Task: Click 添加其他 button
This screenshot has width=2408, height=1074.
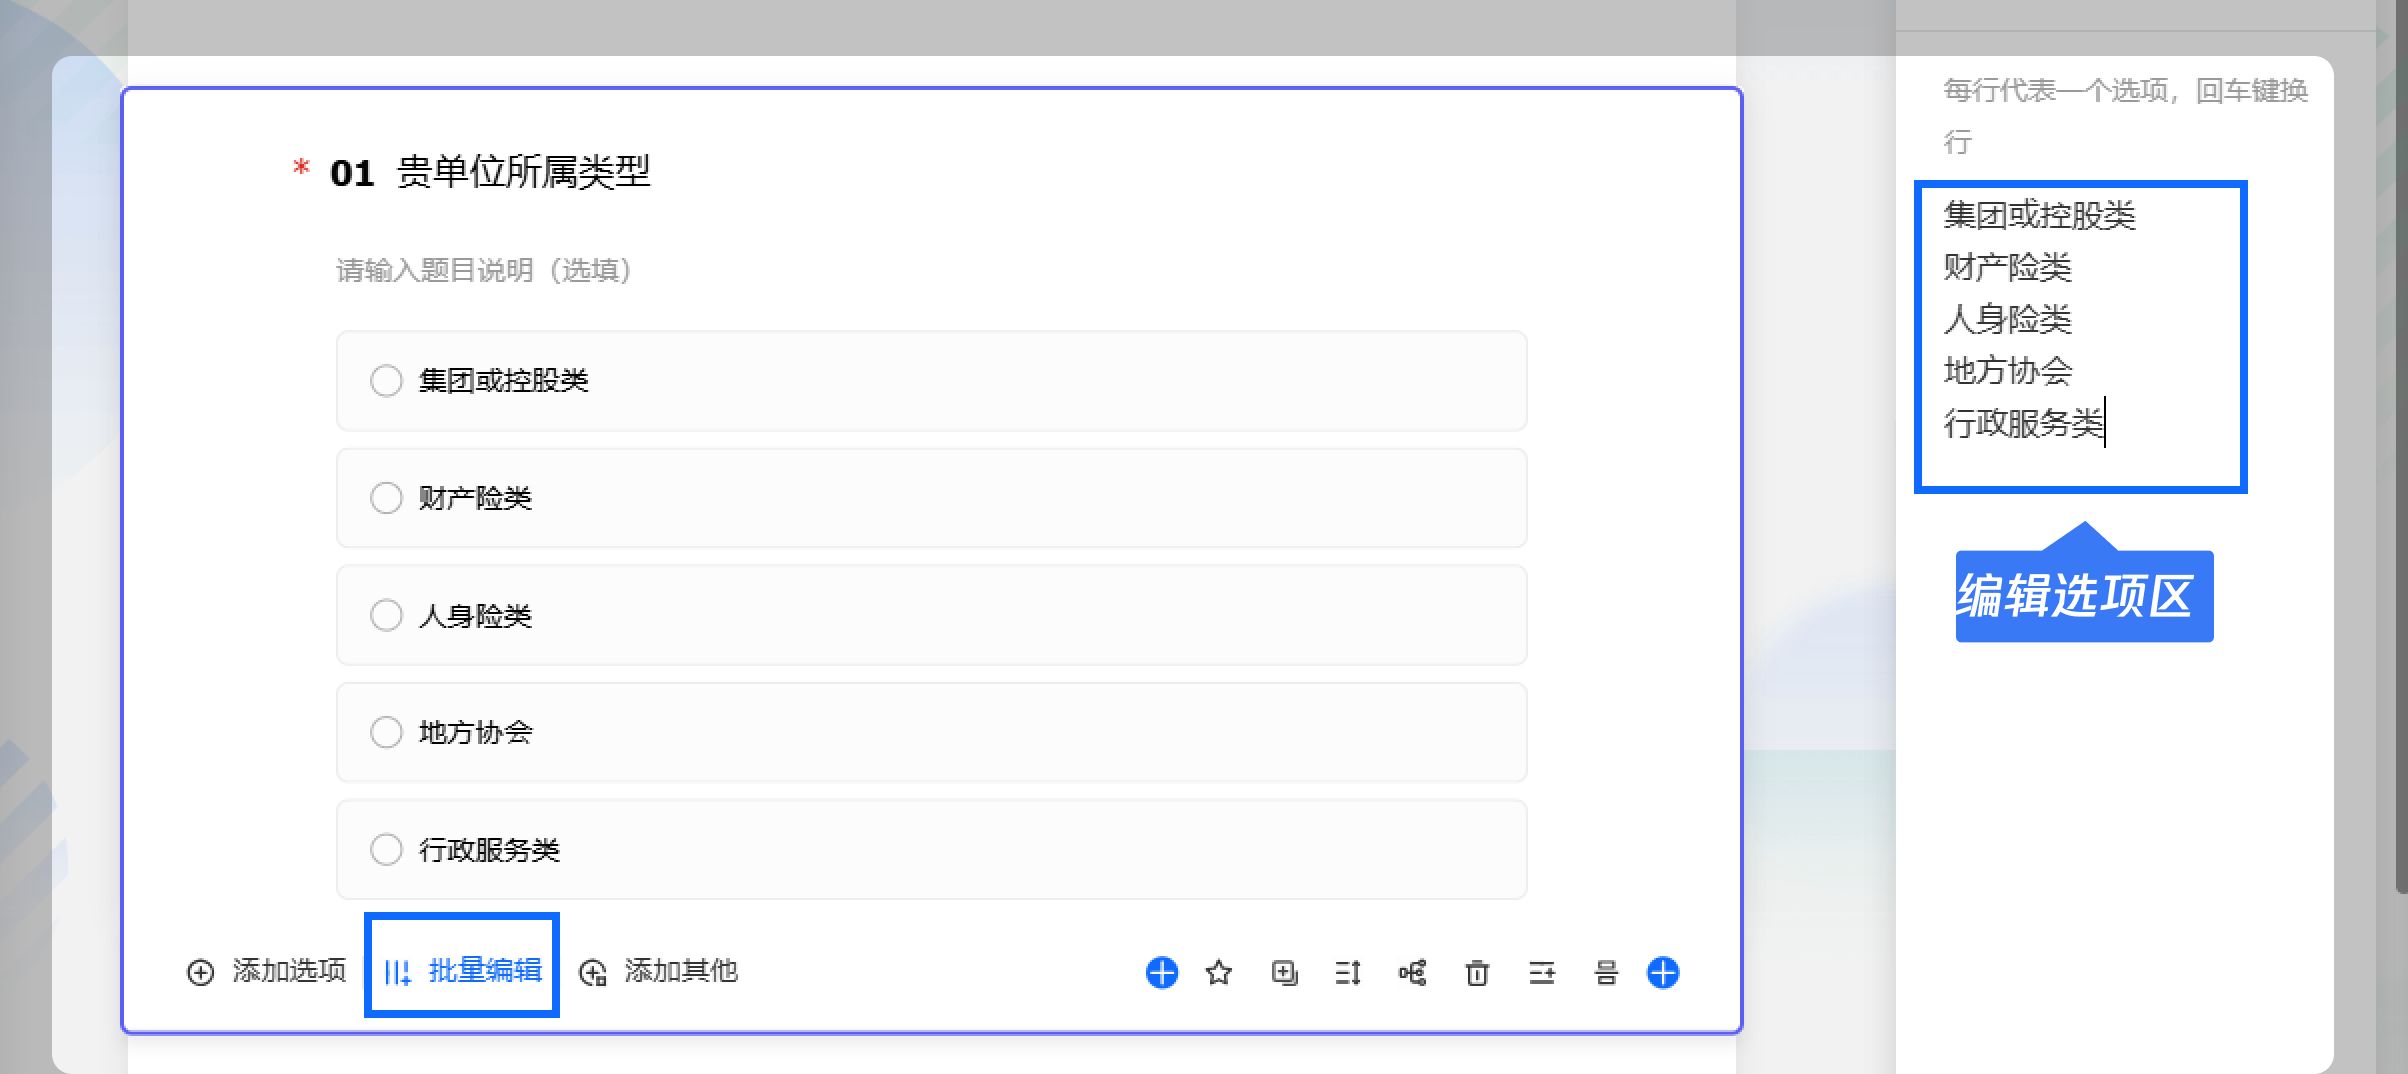Action: pos(658,971)
